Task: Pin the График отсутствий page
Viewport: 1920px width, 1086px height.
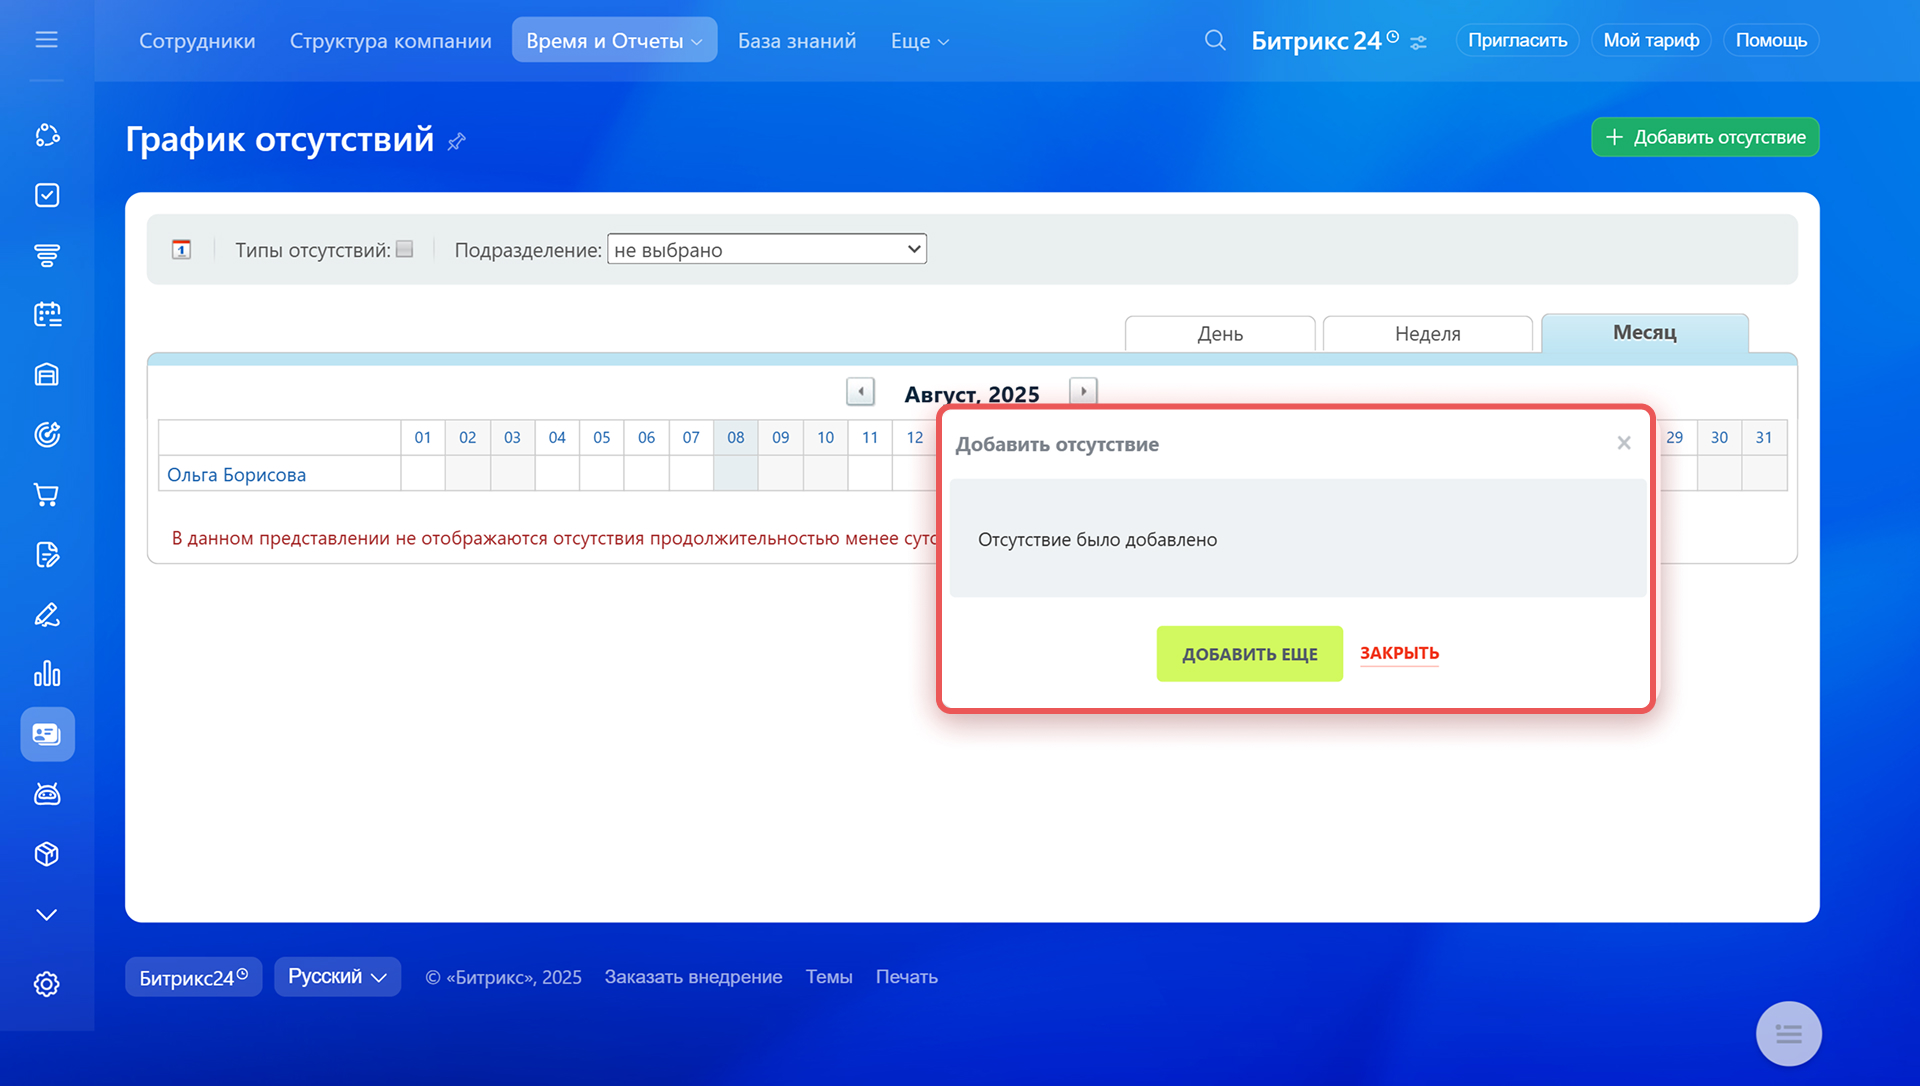Action: 457,141
